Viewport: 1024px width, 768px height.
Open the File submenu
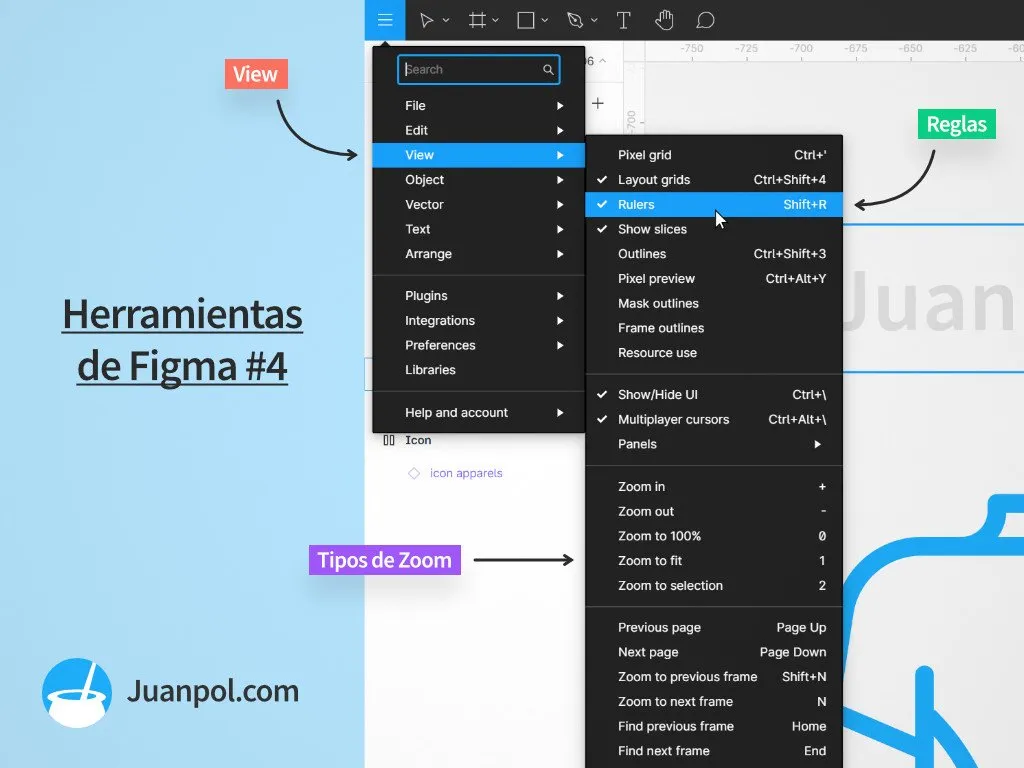tap(479, 105)
